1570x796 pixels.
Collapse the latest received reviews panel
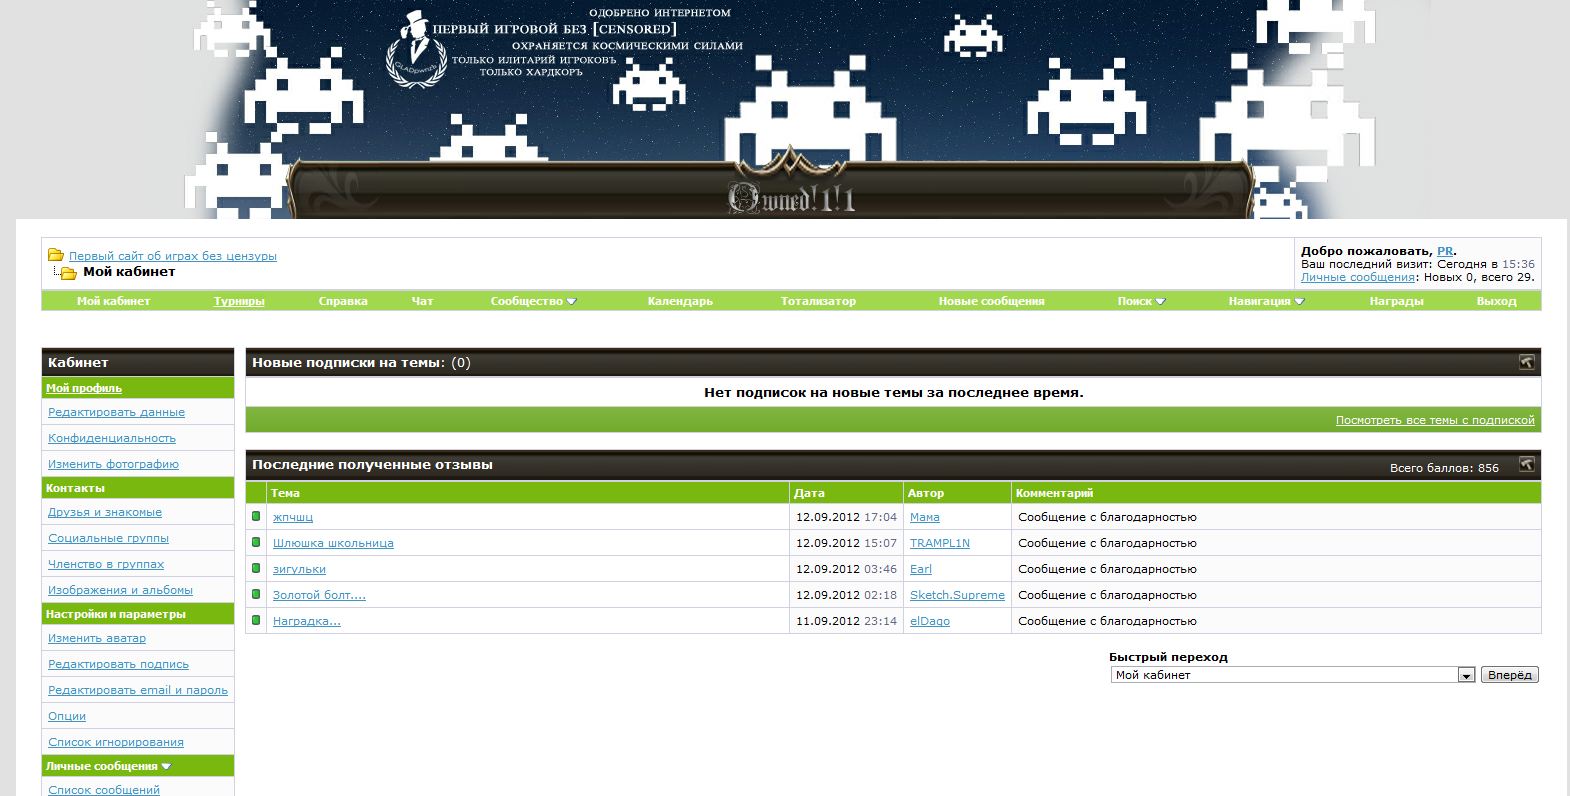pos(1526,464)
